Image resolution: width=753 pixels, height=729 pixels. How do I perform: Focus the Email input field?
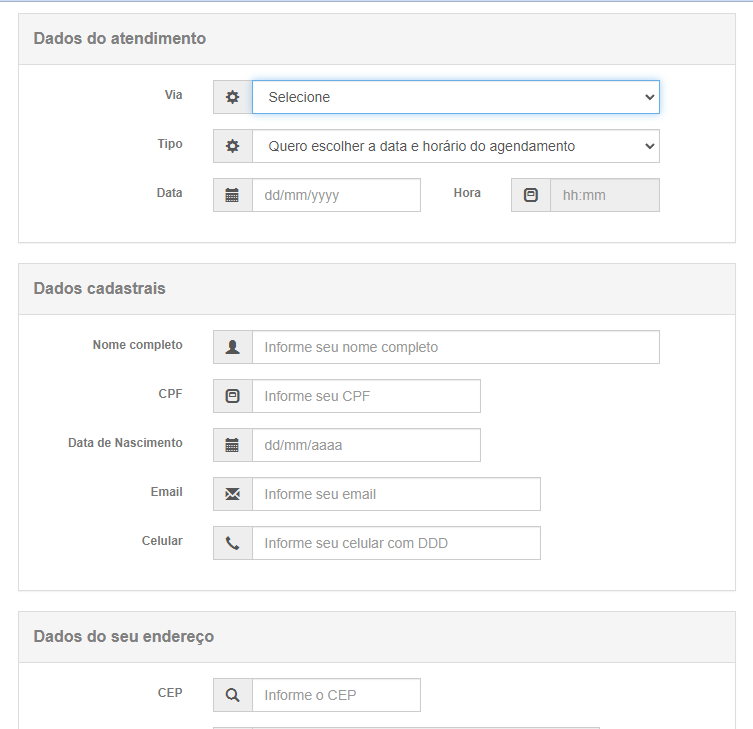(x=396, y=494)
